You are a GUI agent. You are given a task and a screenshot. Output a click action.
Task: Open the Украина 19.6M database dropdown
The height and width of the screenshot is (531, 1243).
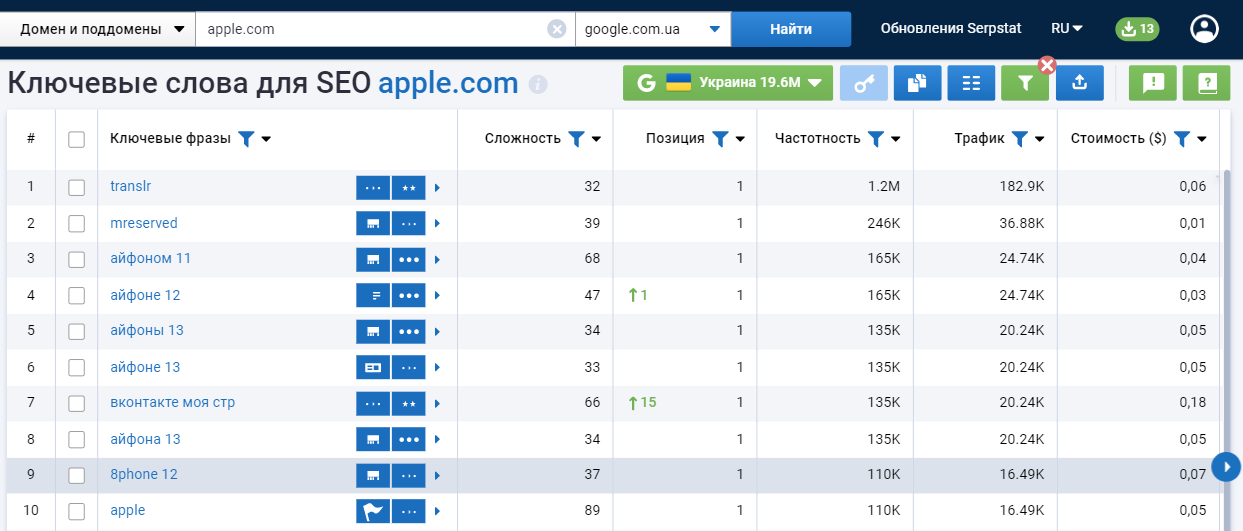coord(727,83)
